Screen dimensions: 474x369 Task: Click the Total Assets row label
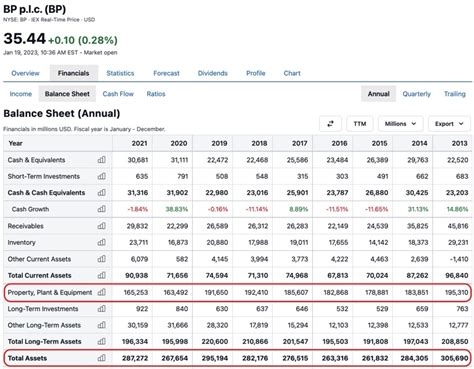click(27, 358)
